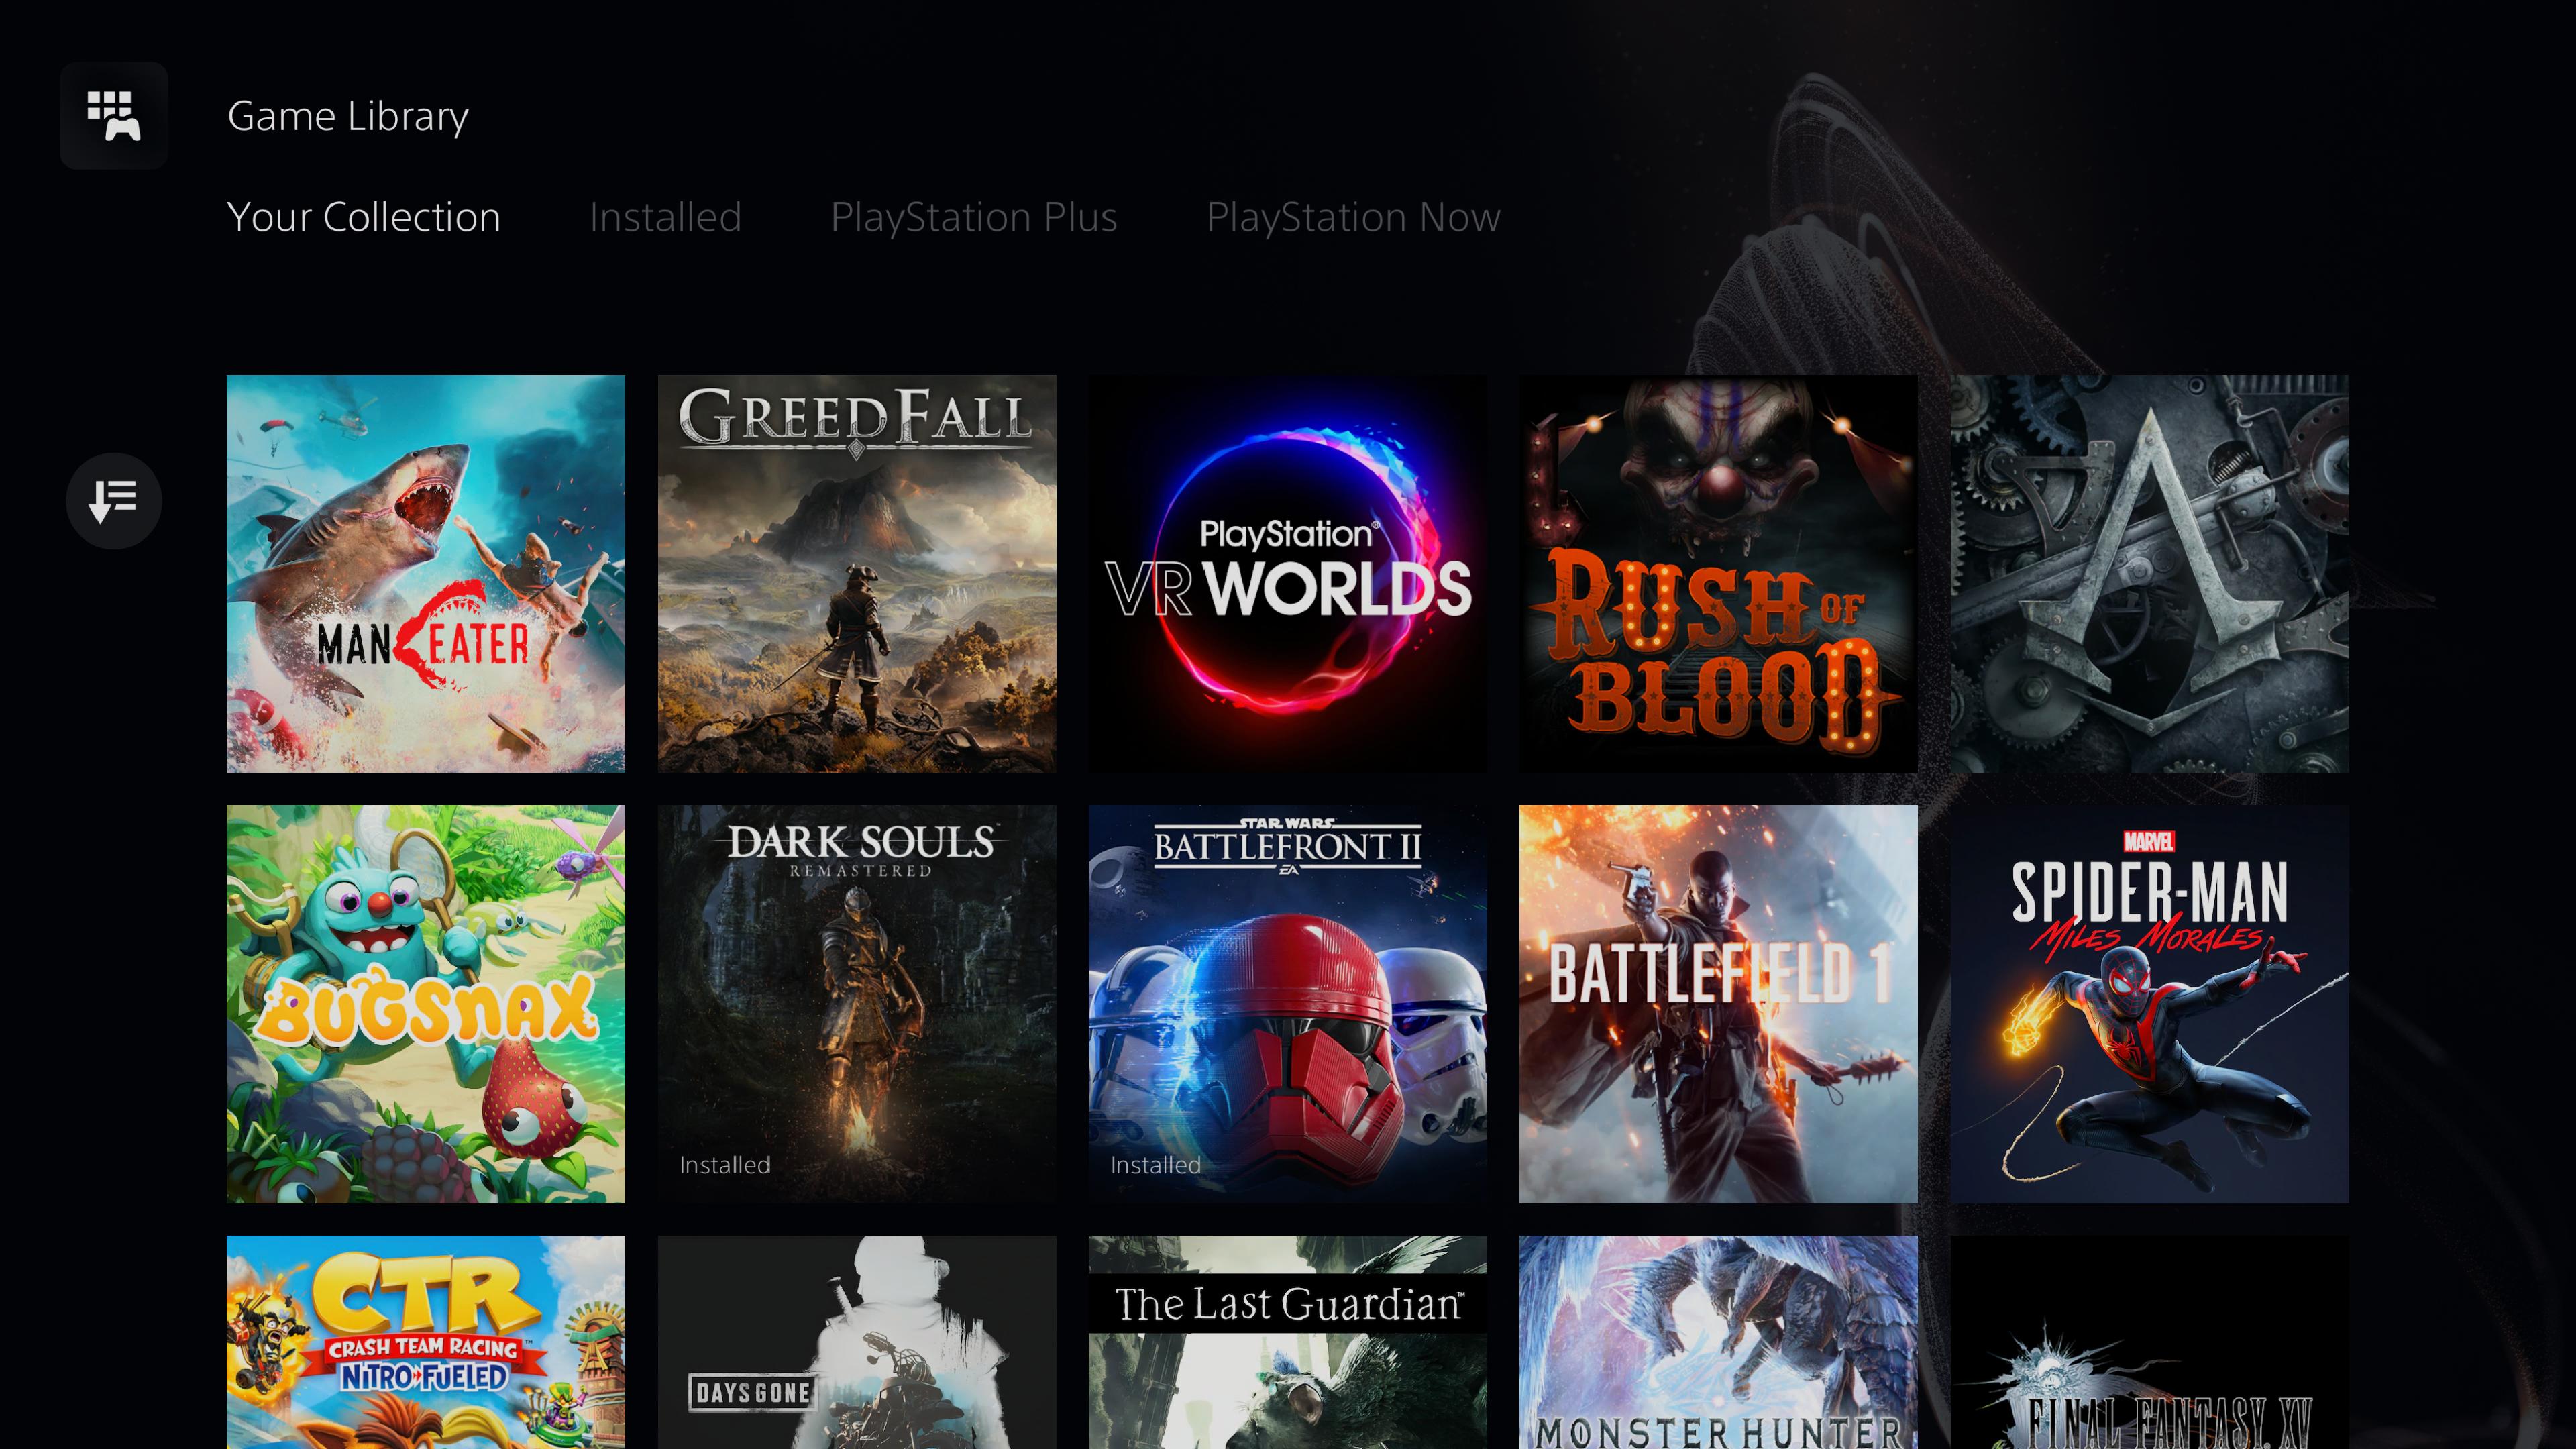
Task: Click the Game Library home icon
Action: point(113,113)
